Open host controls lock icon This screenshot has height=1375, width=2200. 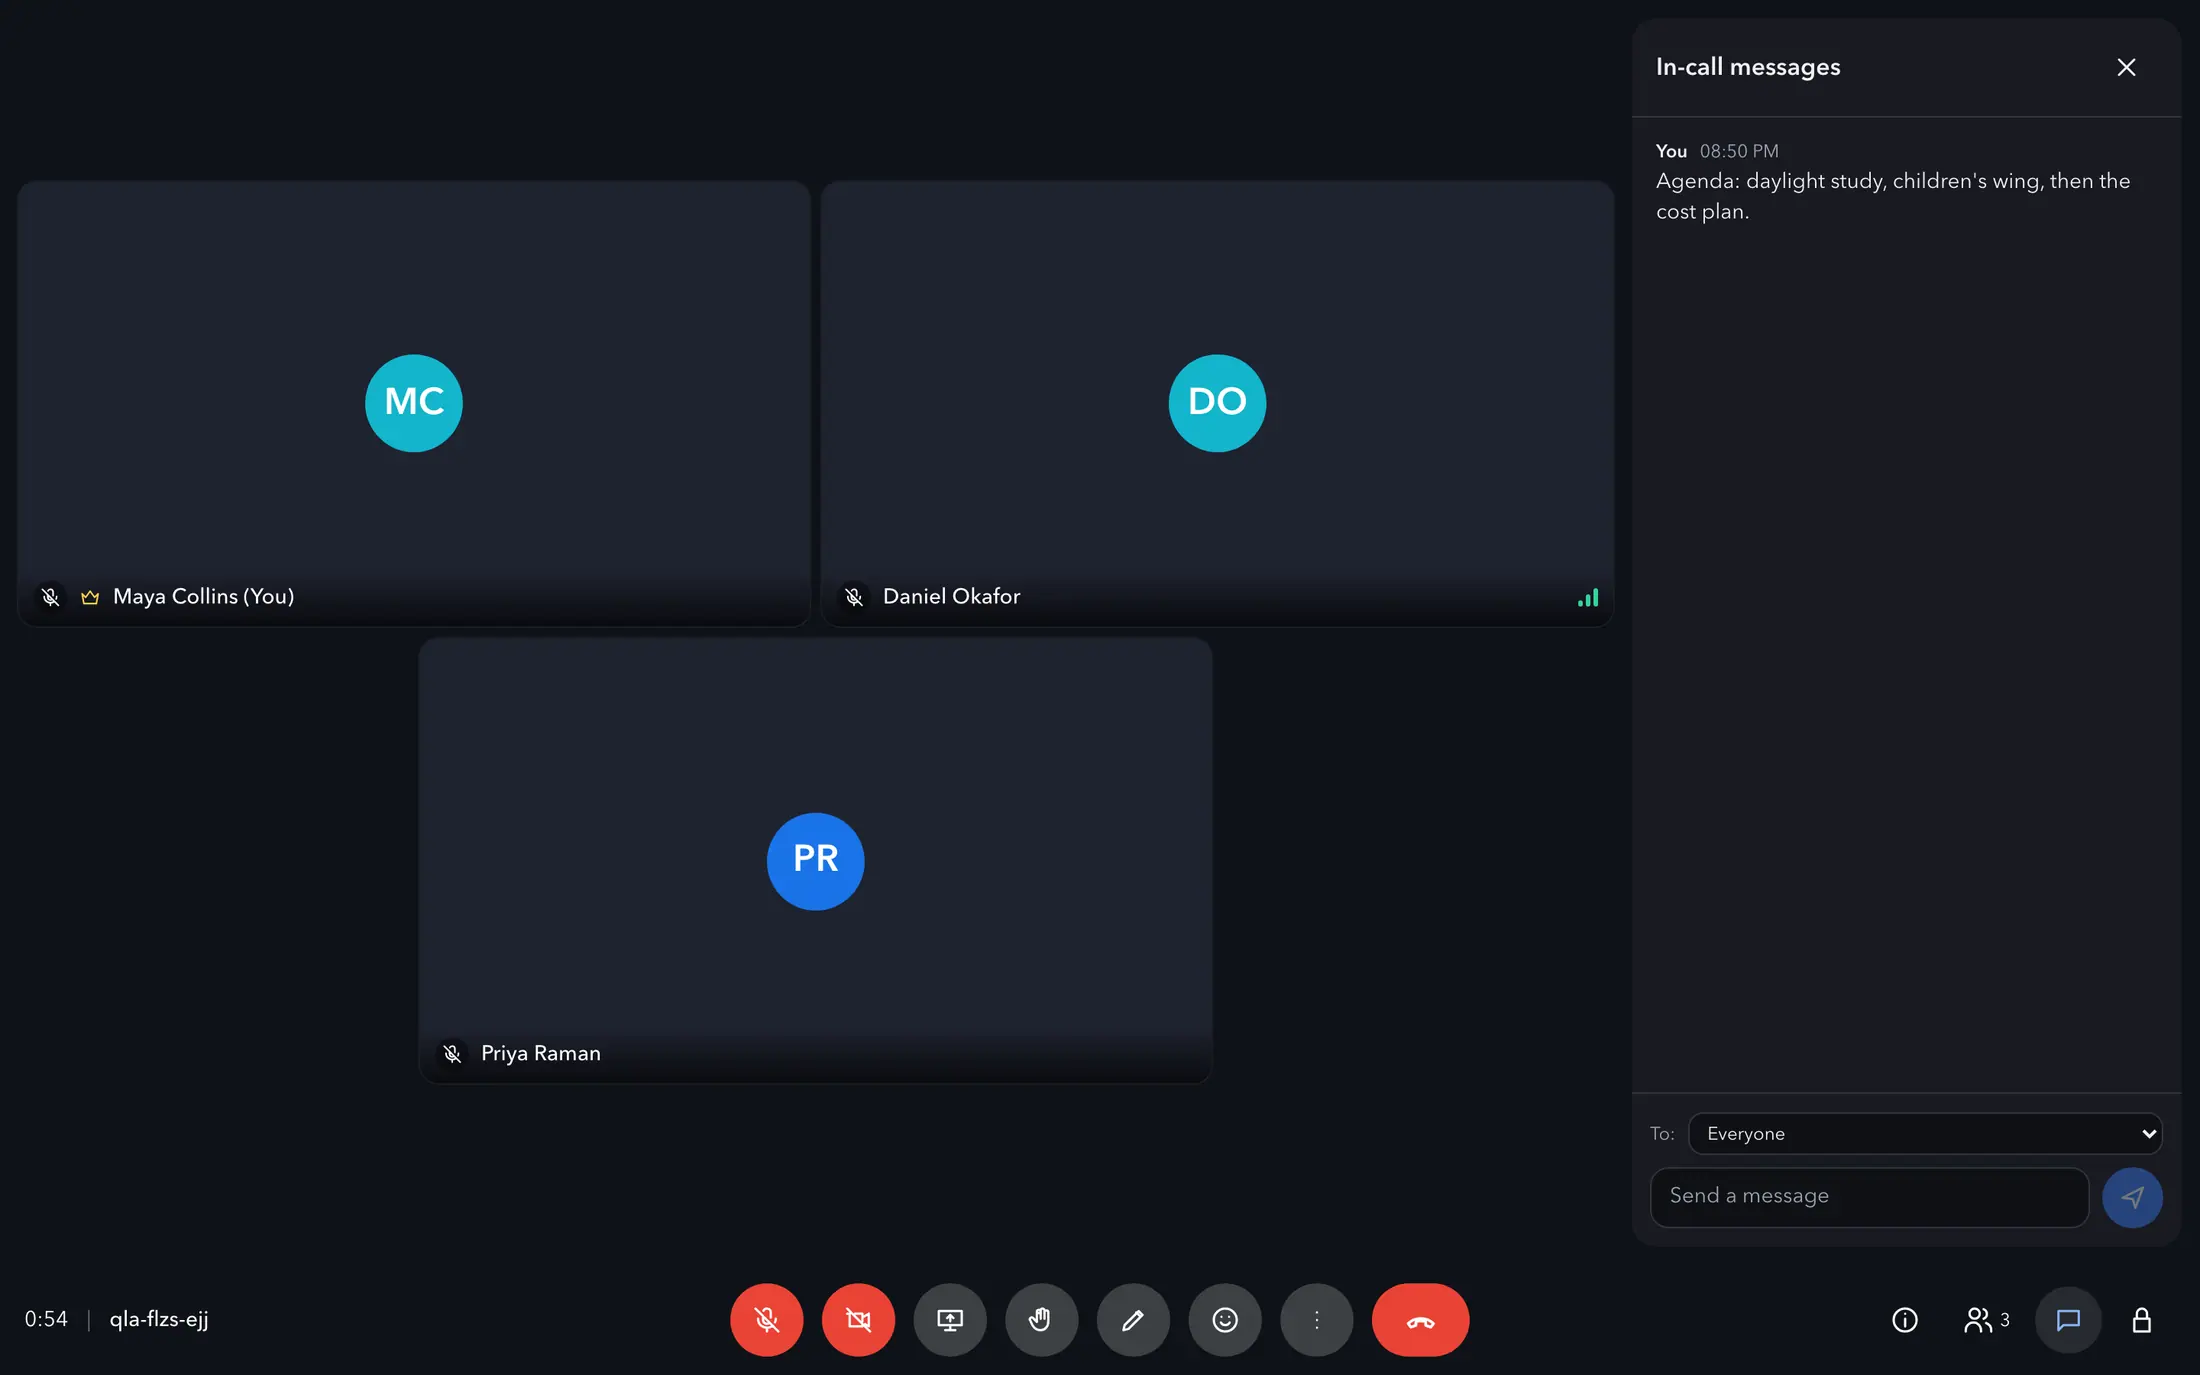click(x=2141, y=1320)
